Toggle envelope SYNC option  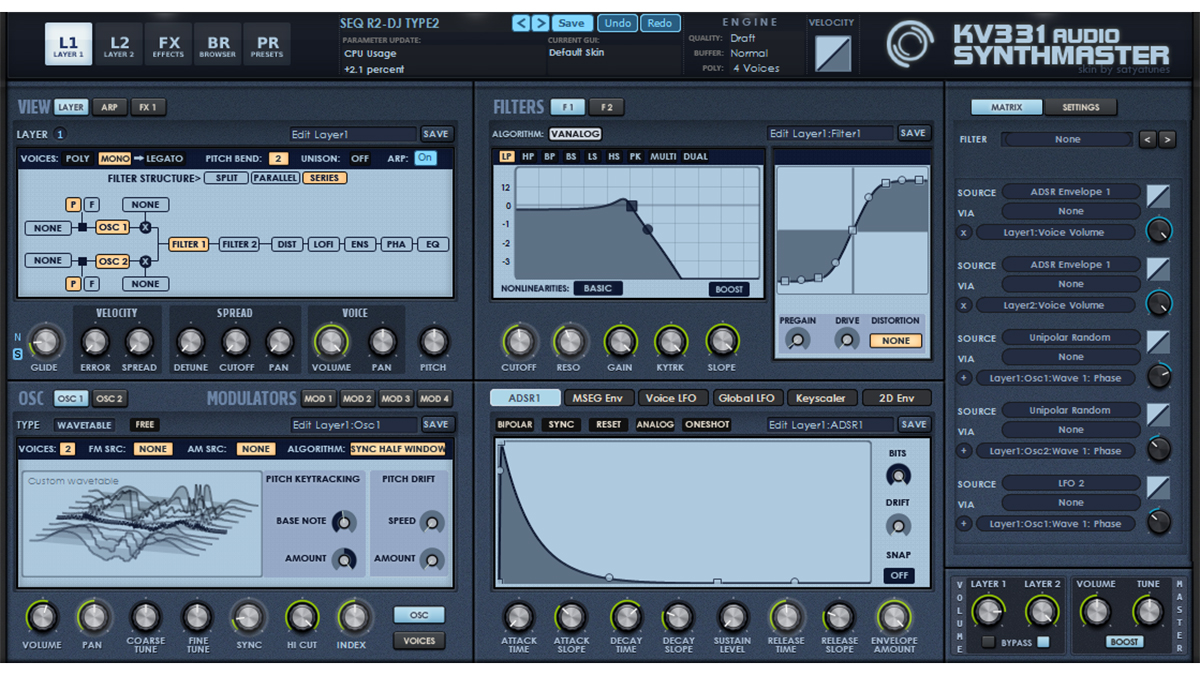(562, 424)
